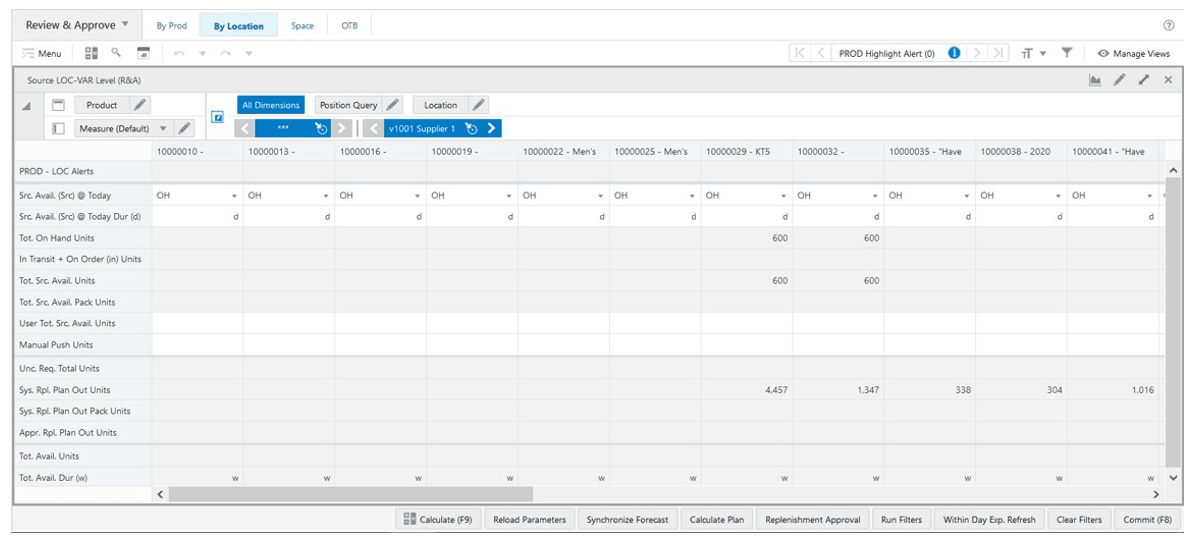Screen dimensions: 1197x544
Task: Click the row axis layout icon beside Measure
Action: (58, 128)
